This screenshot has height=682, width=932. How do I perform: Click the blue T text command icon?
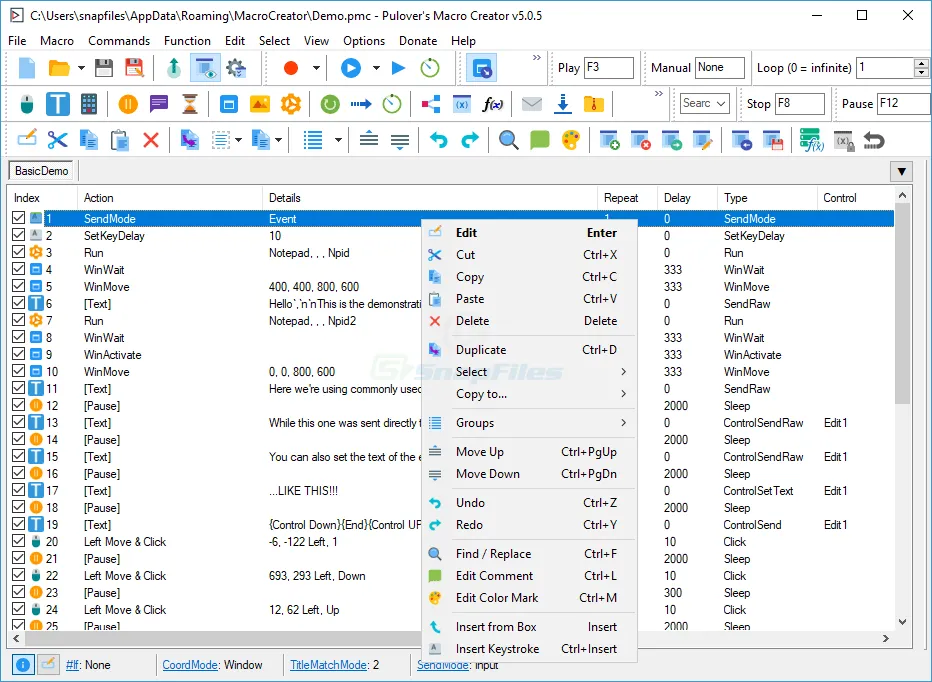click(58, 104)
